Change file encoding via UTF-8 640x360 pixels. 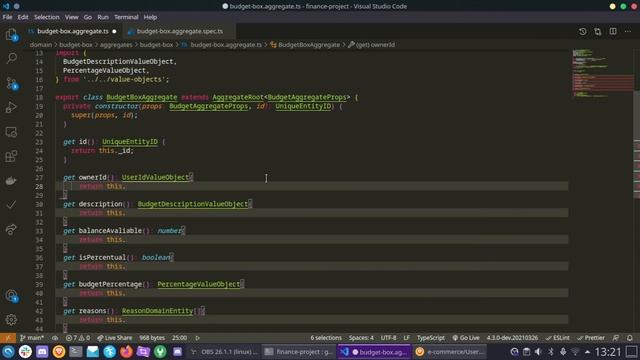click(388, 338)
